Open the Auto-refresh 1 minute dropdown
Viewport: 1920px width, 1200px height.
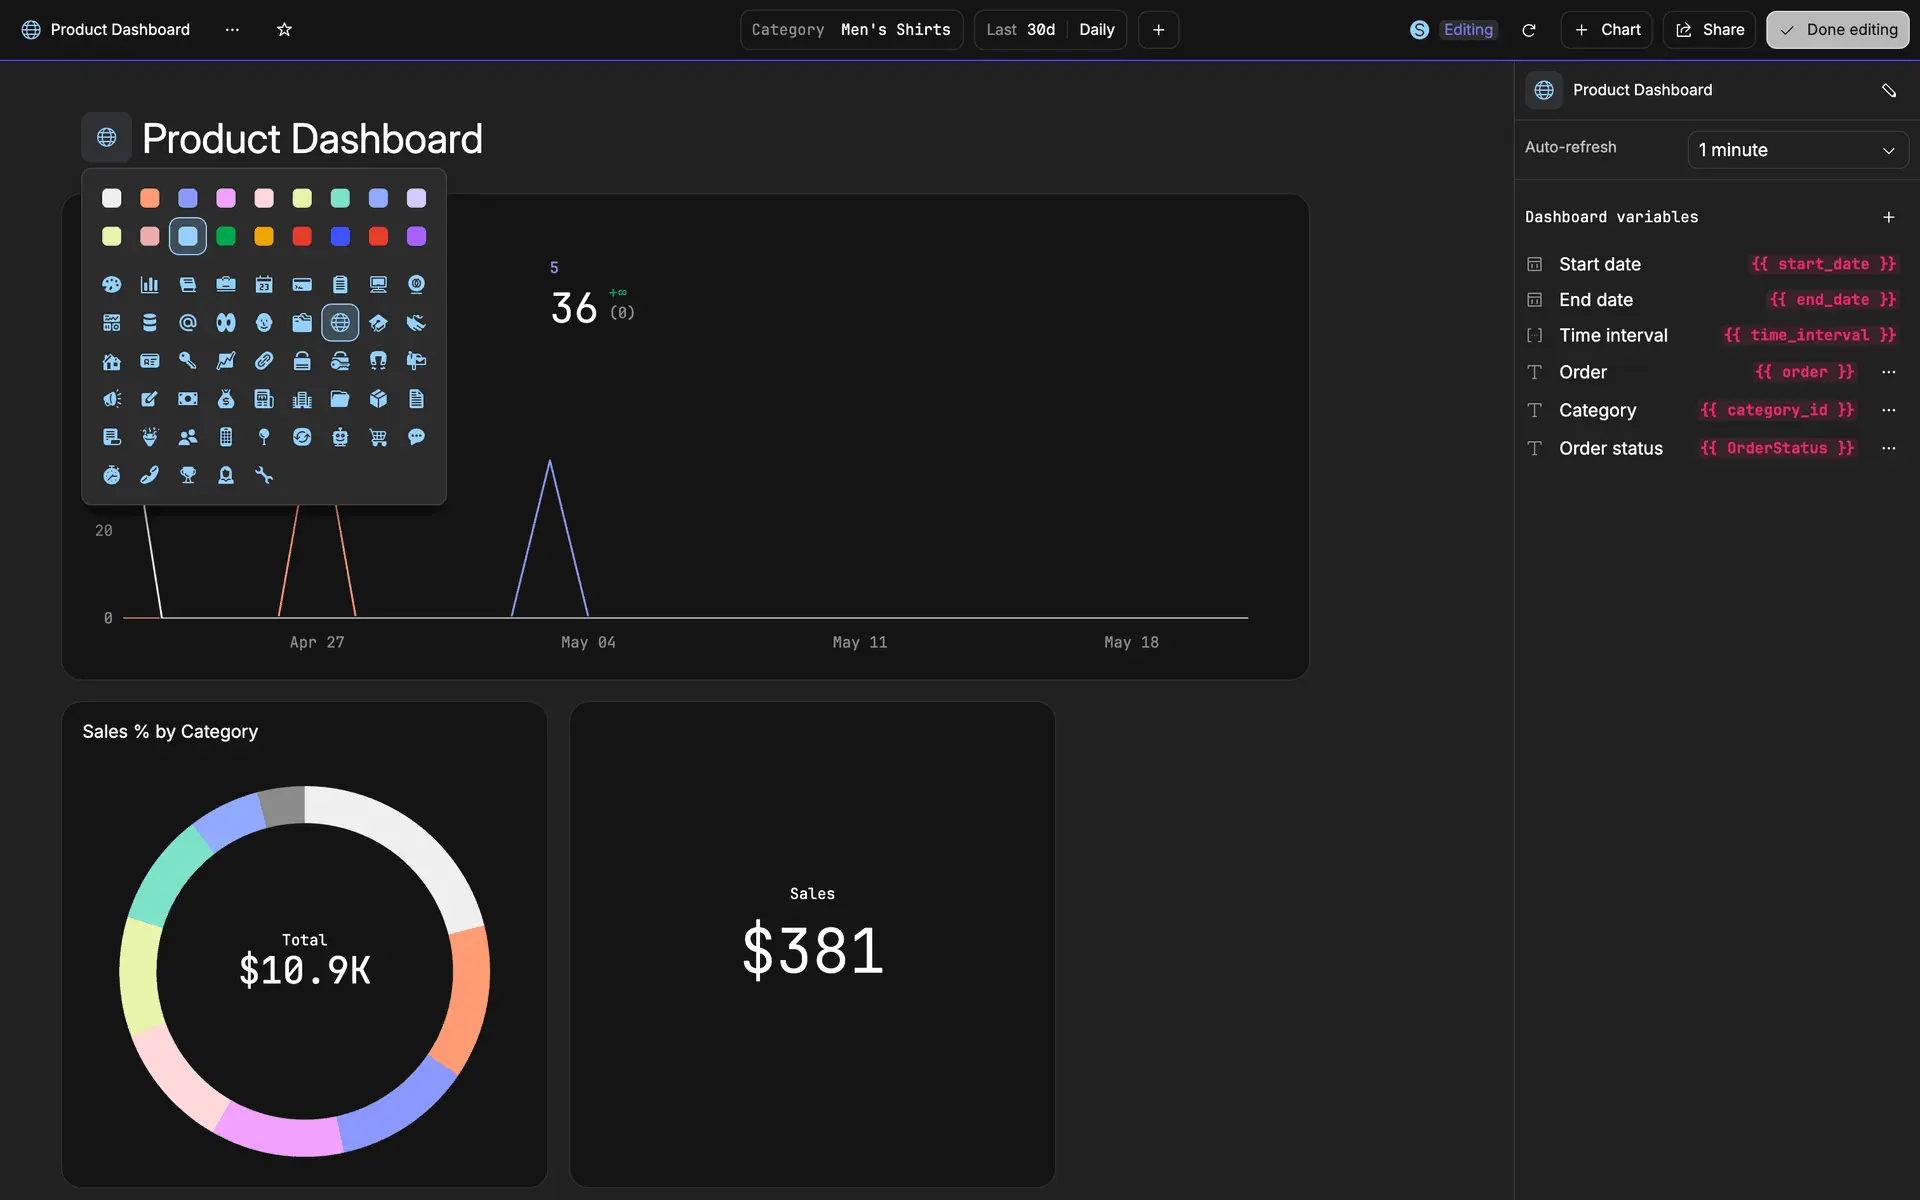1797,150
